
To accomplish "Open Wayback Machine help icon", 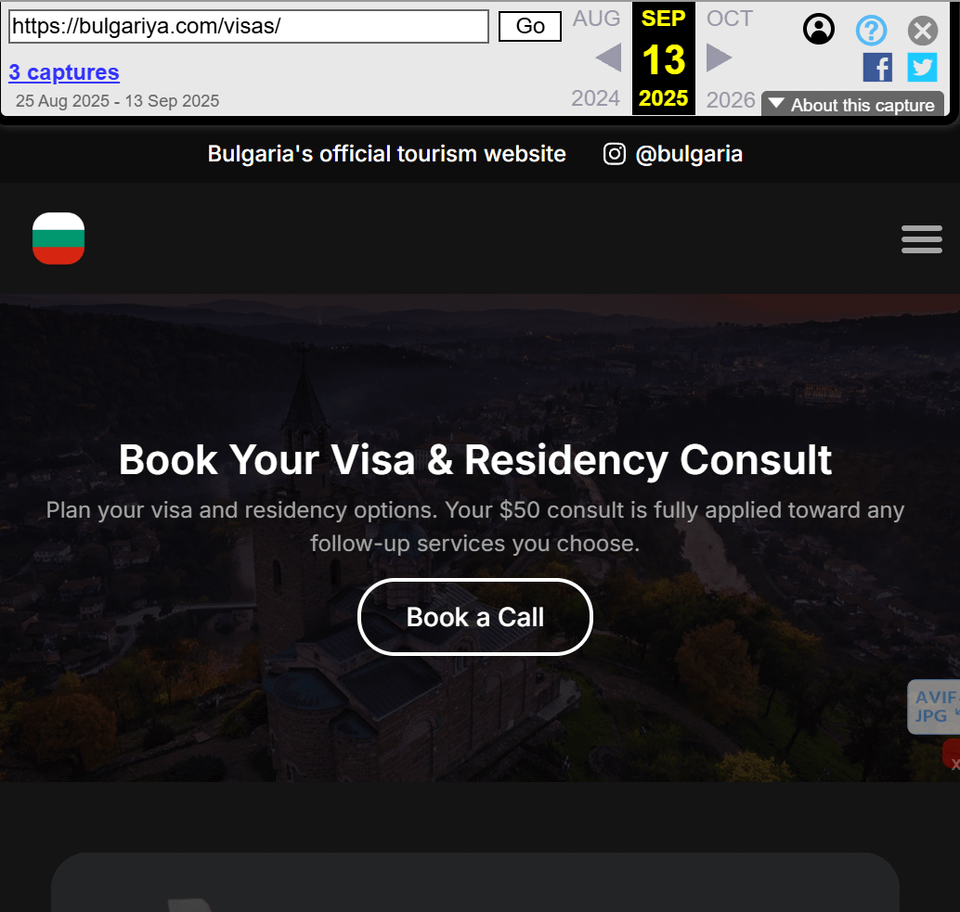I will [x=871, y=29].
